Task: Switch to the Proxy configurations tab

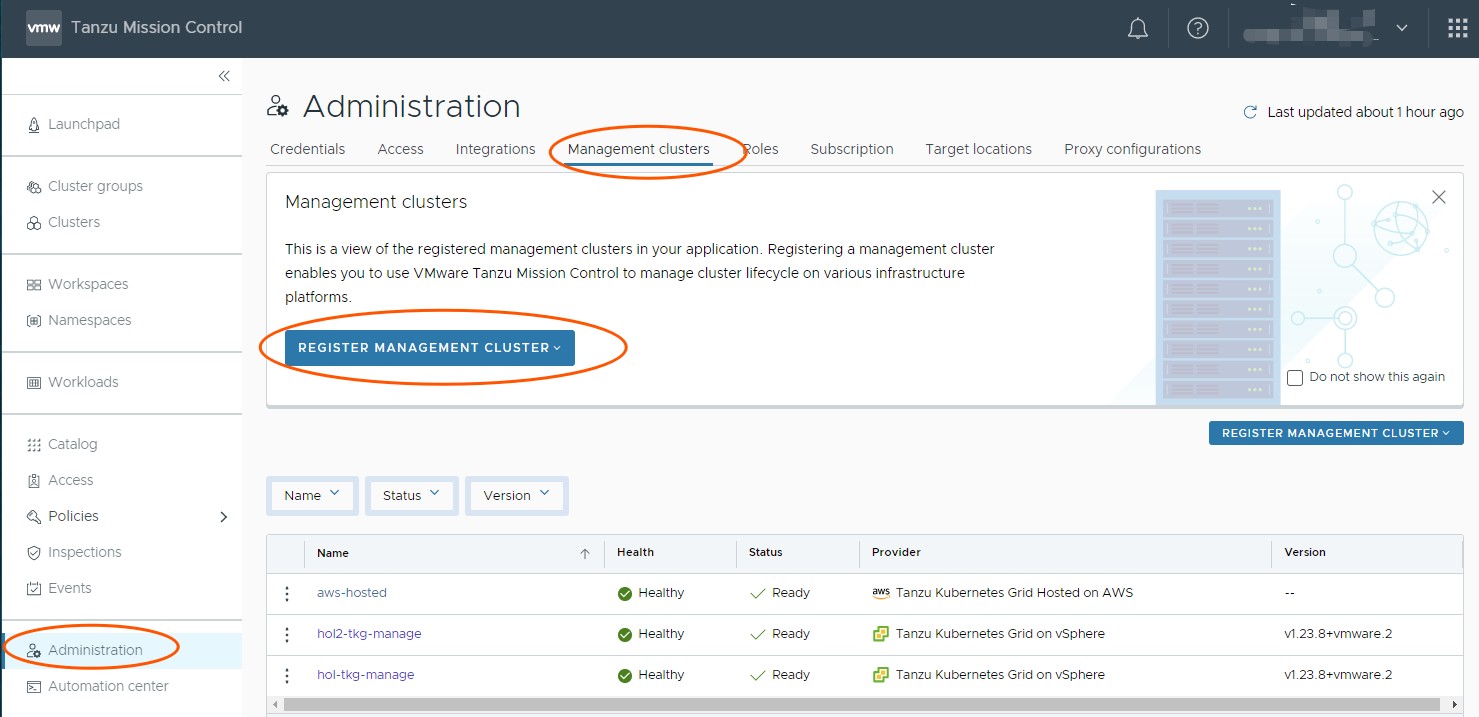Action: pyautogui.click(x=1132, y=149)
